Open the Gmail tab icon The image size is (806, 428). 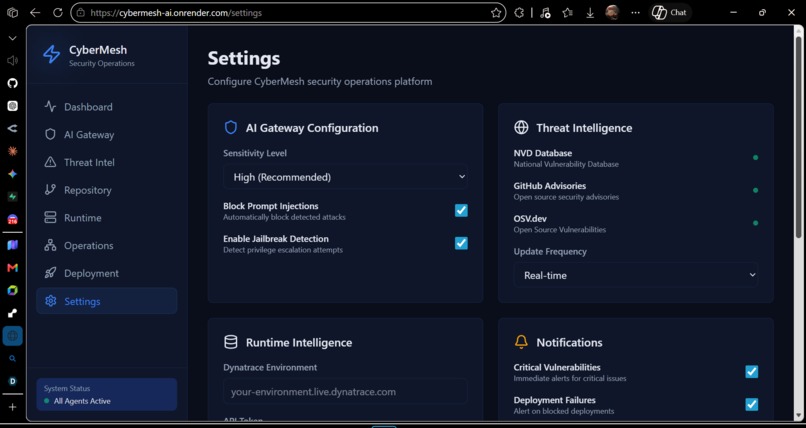point(12,268)
